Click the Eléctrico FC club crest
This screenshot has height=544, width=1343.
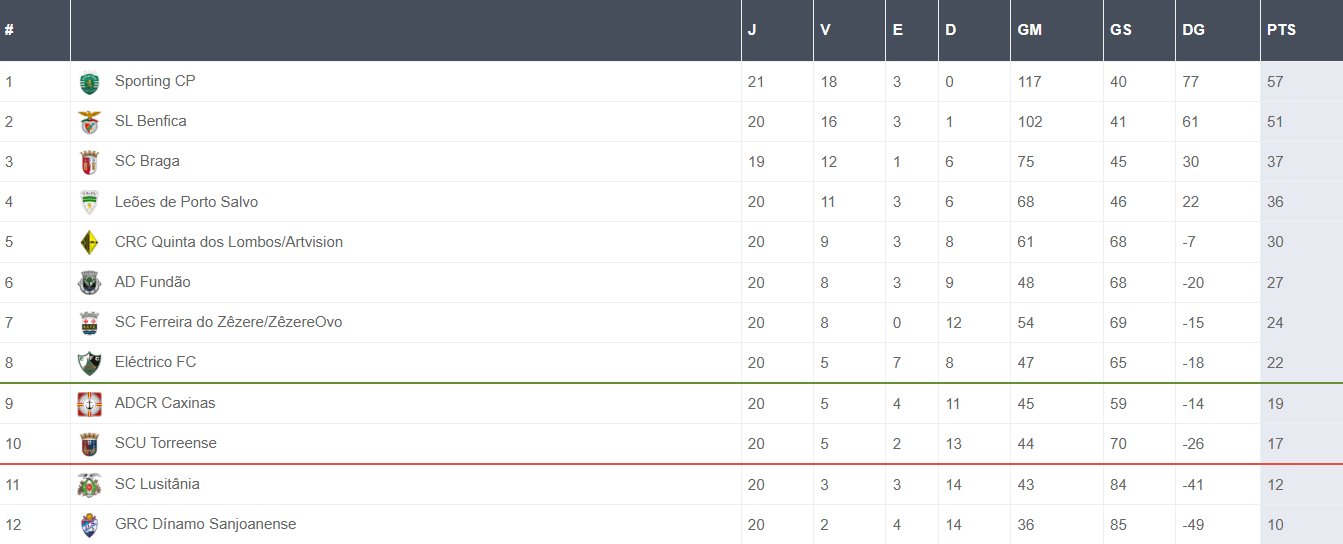pyautogui.click(x=90, y=363)
